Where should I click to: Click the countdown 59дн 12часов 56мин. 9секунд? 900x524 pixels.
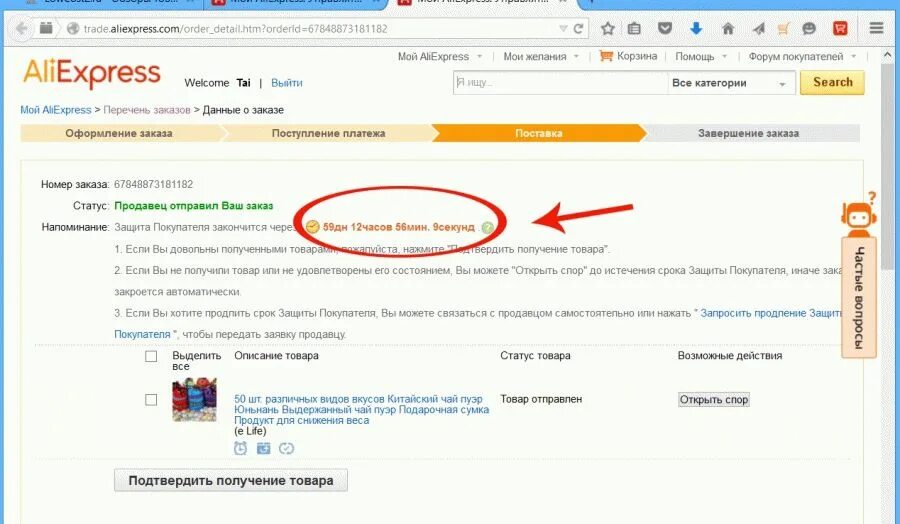399,227
